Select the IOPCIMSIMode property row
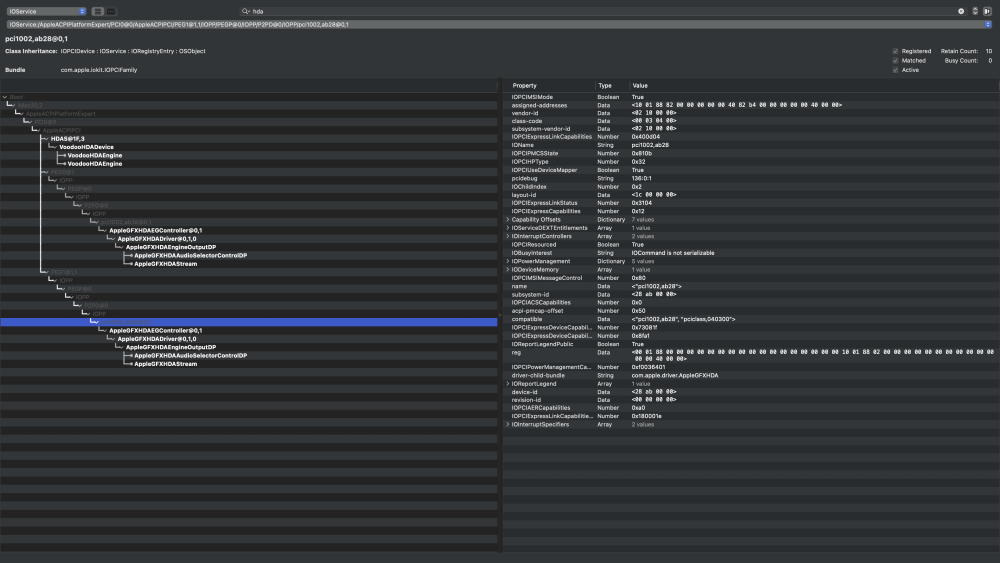This screenshot has width=1000, height=563. [751, 97]
